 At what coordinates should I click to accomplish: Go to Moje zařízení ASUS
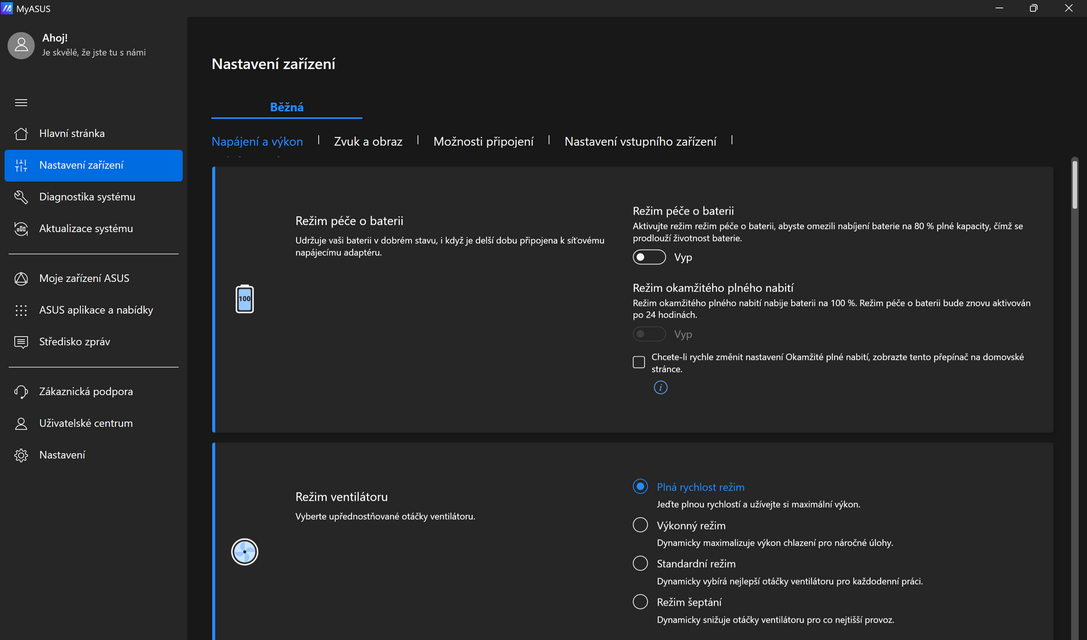pyautogui.click(x=84, y=278)
